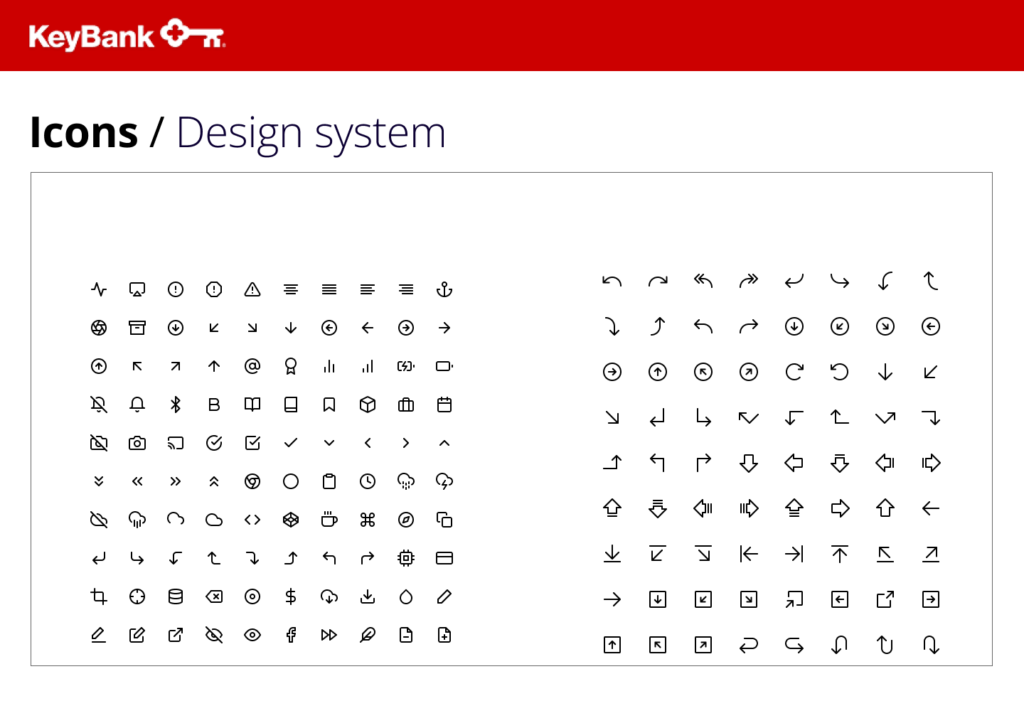The height and width of the screenshot is (728, 1024).
Task: Click the delete backspace icon
Action: click(214, 597)
